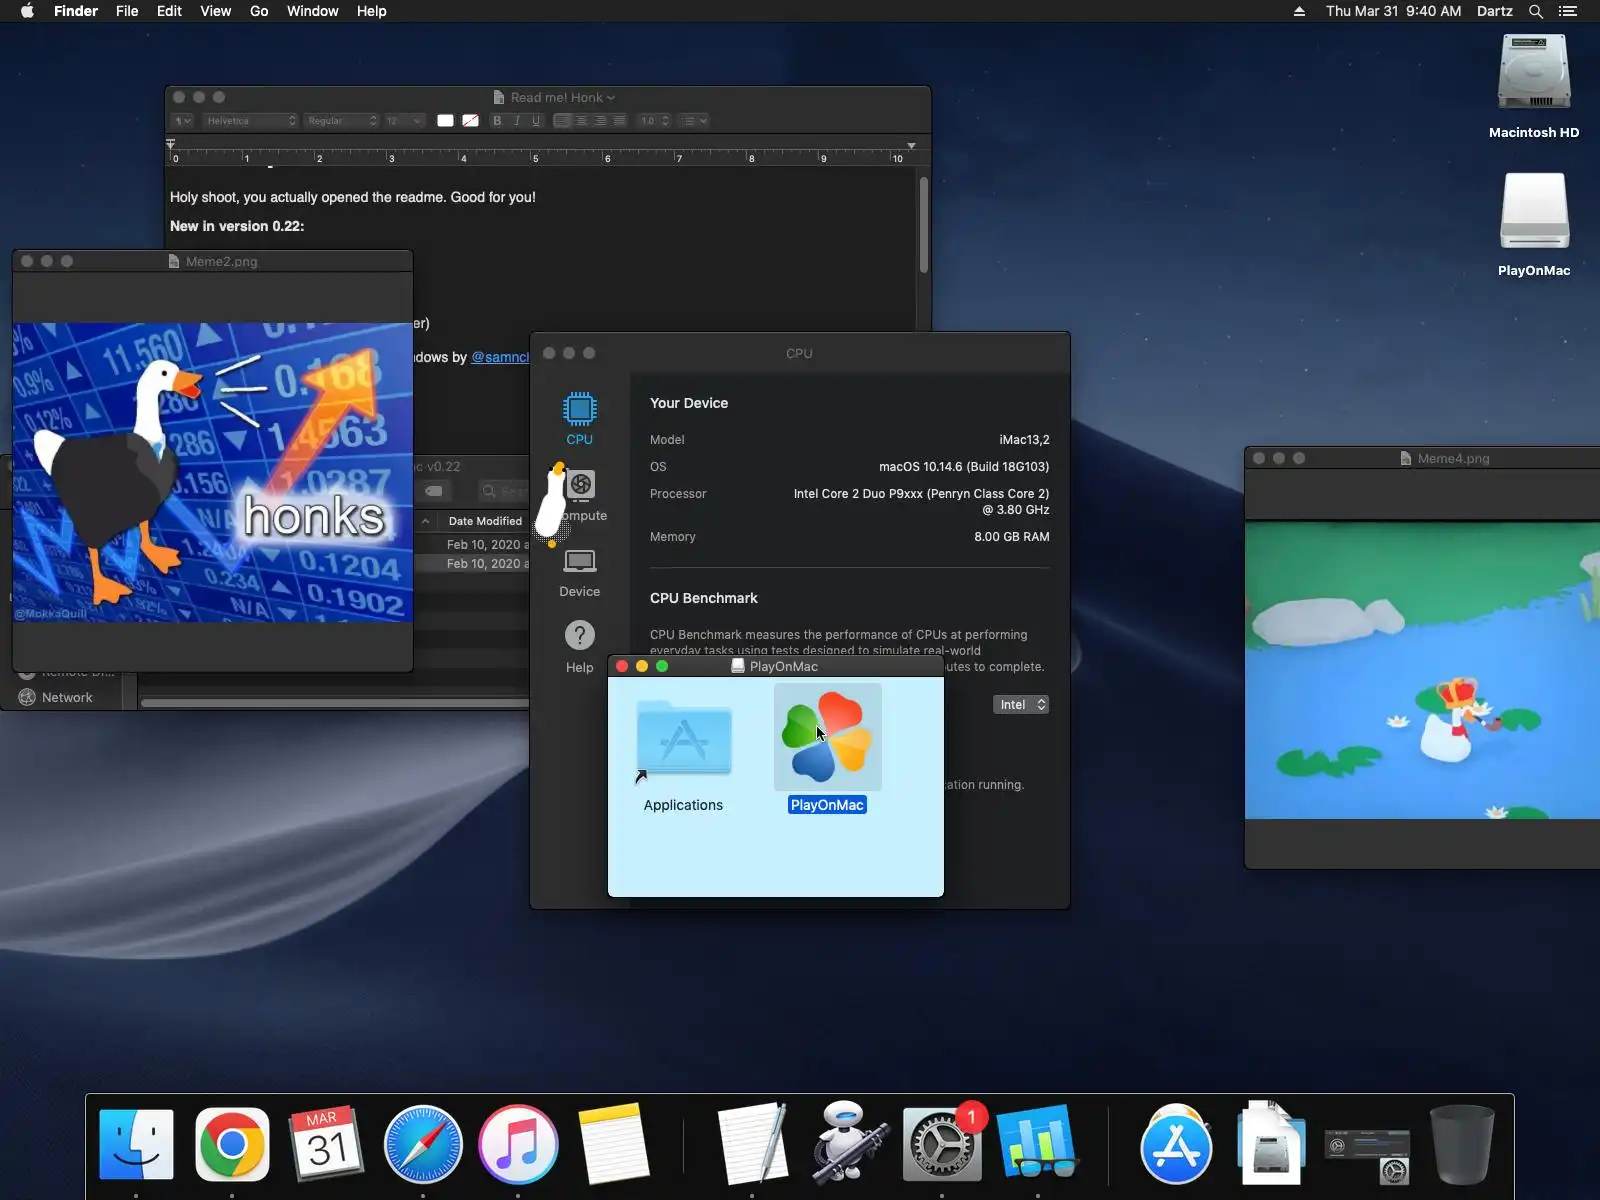Click the Read me window vertical scrollbar
Viewport: 1600px width, 1200px height.
(924, 225)
